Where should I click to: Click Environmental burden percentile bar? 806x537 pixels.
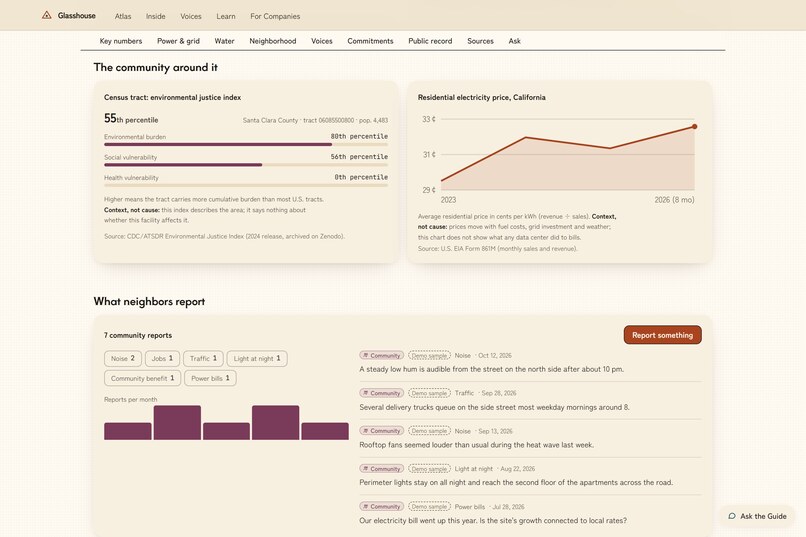[246, 144]
